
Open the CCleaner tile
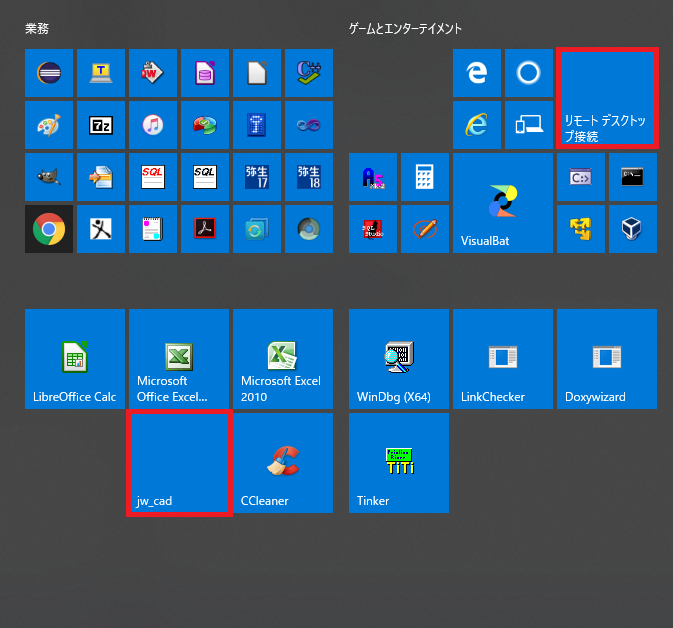[282, 463]
